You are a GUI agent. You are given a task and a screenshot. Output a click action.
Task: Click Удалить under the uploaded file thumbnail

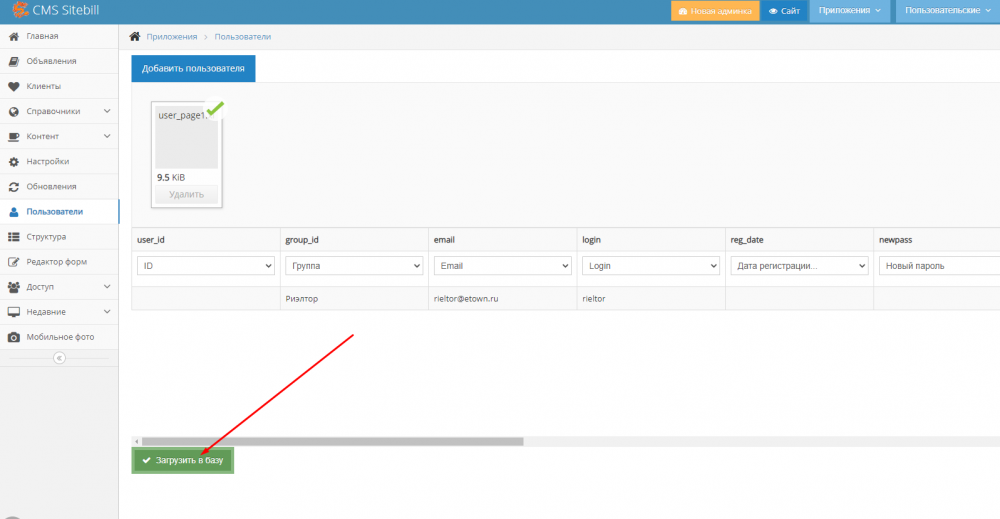pos(186,195)
